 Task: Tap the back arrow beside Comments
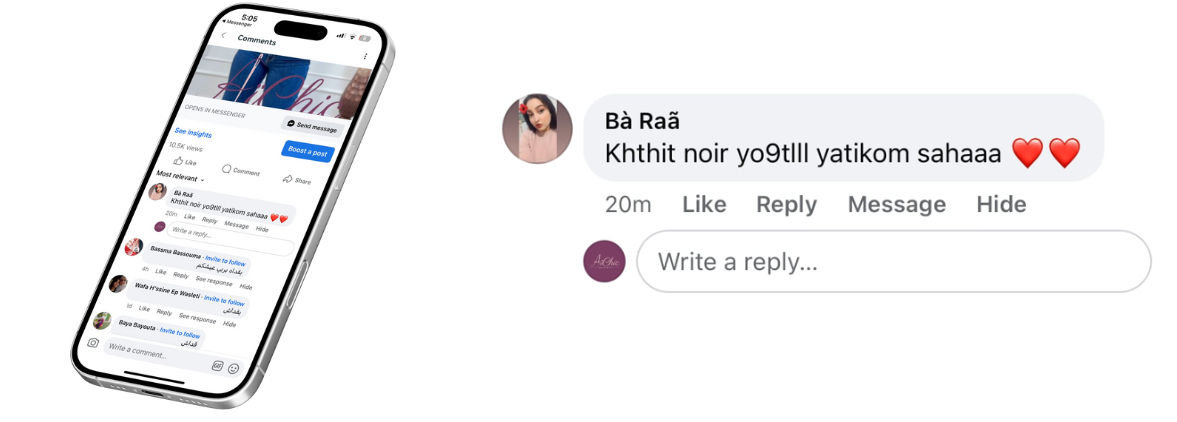(x=223, y=35)
